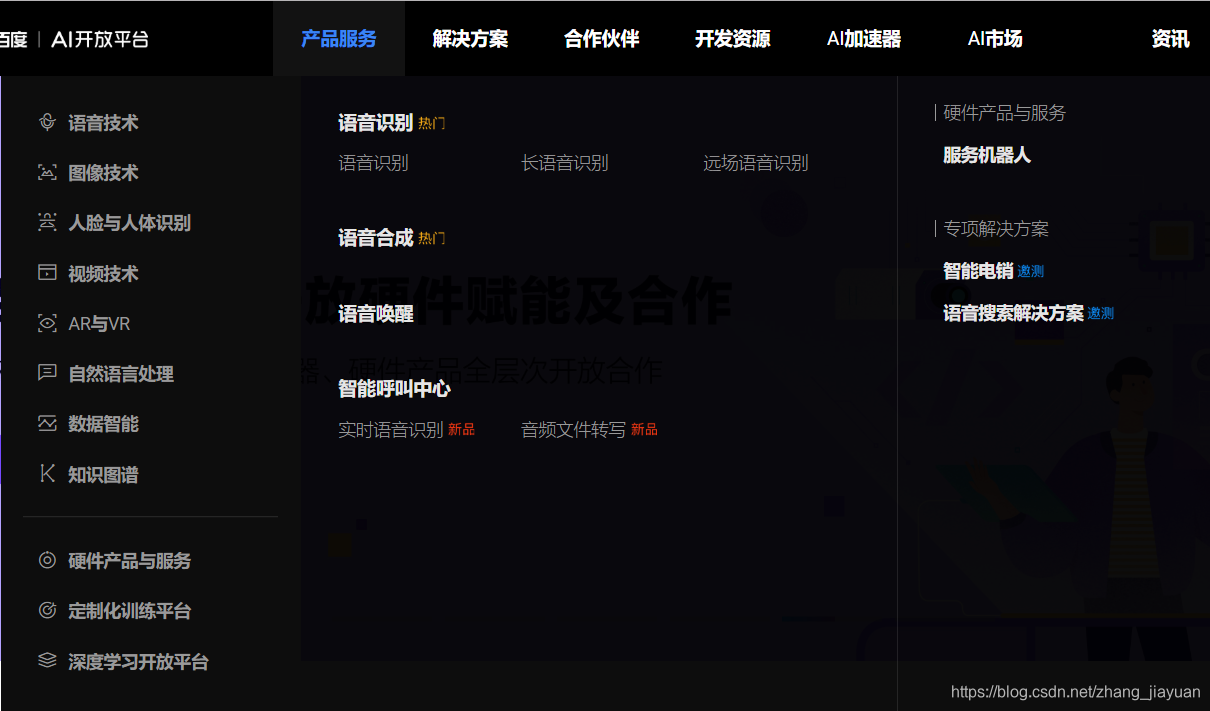
Task: Click the layers icon beside 深度学习开放平台
Action: (47, 660)
